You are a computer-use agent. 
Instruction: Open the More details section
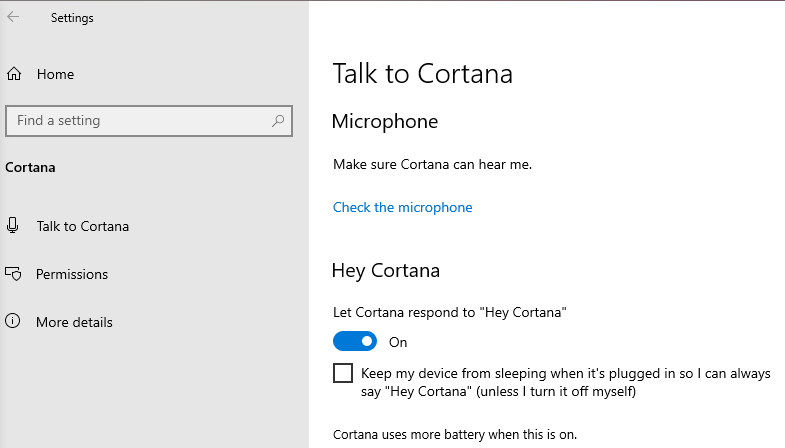pos(74,322)
